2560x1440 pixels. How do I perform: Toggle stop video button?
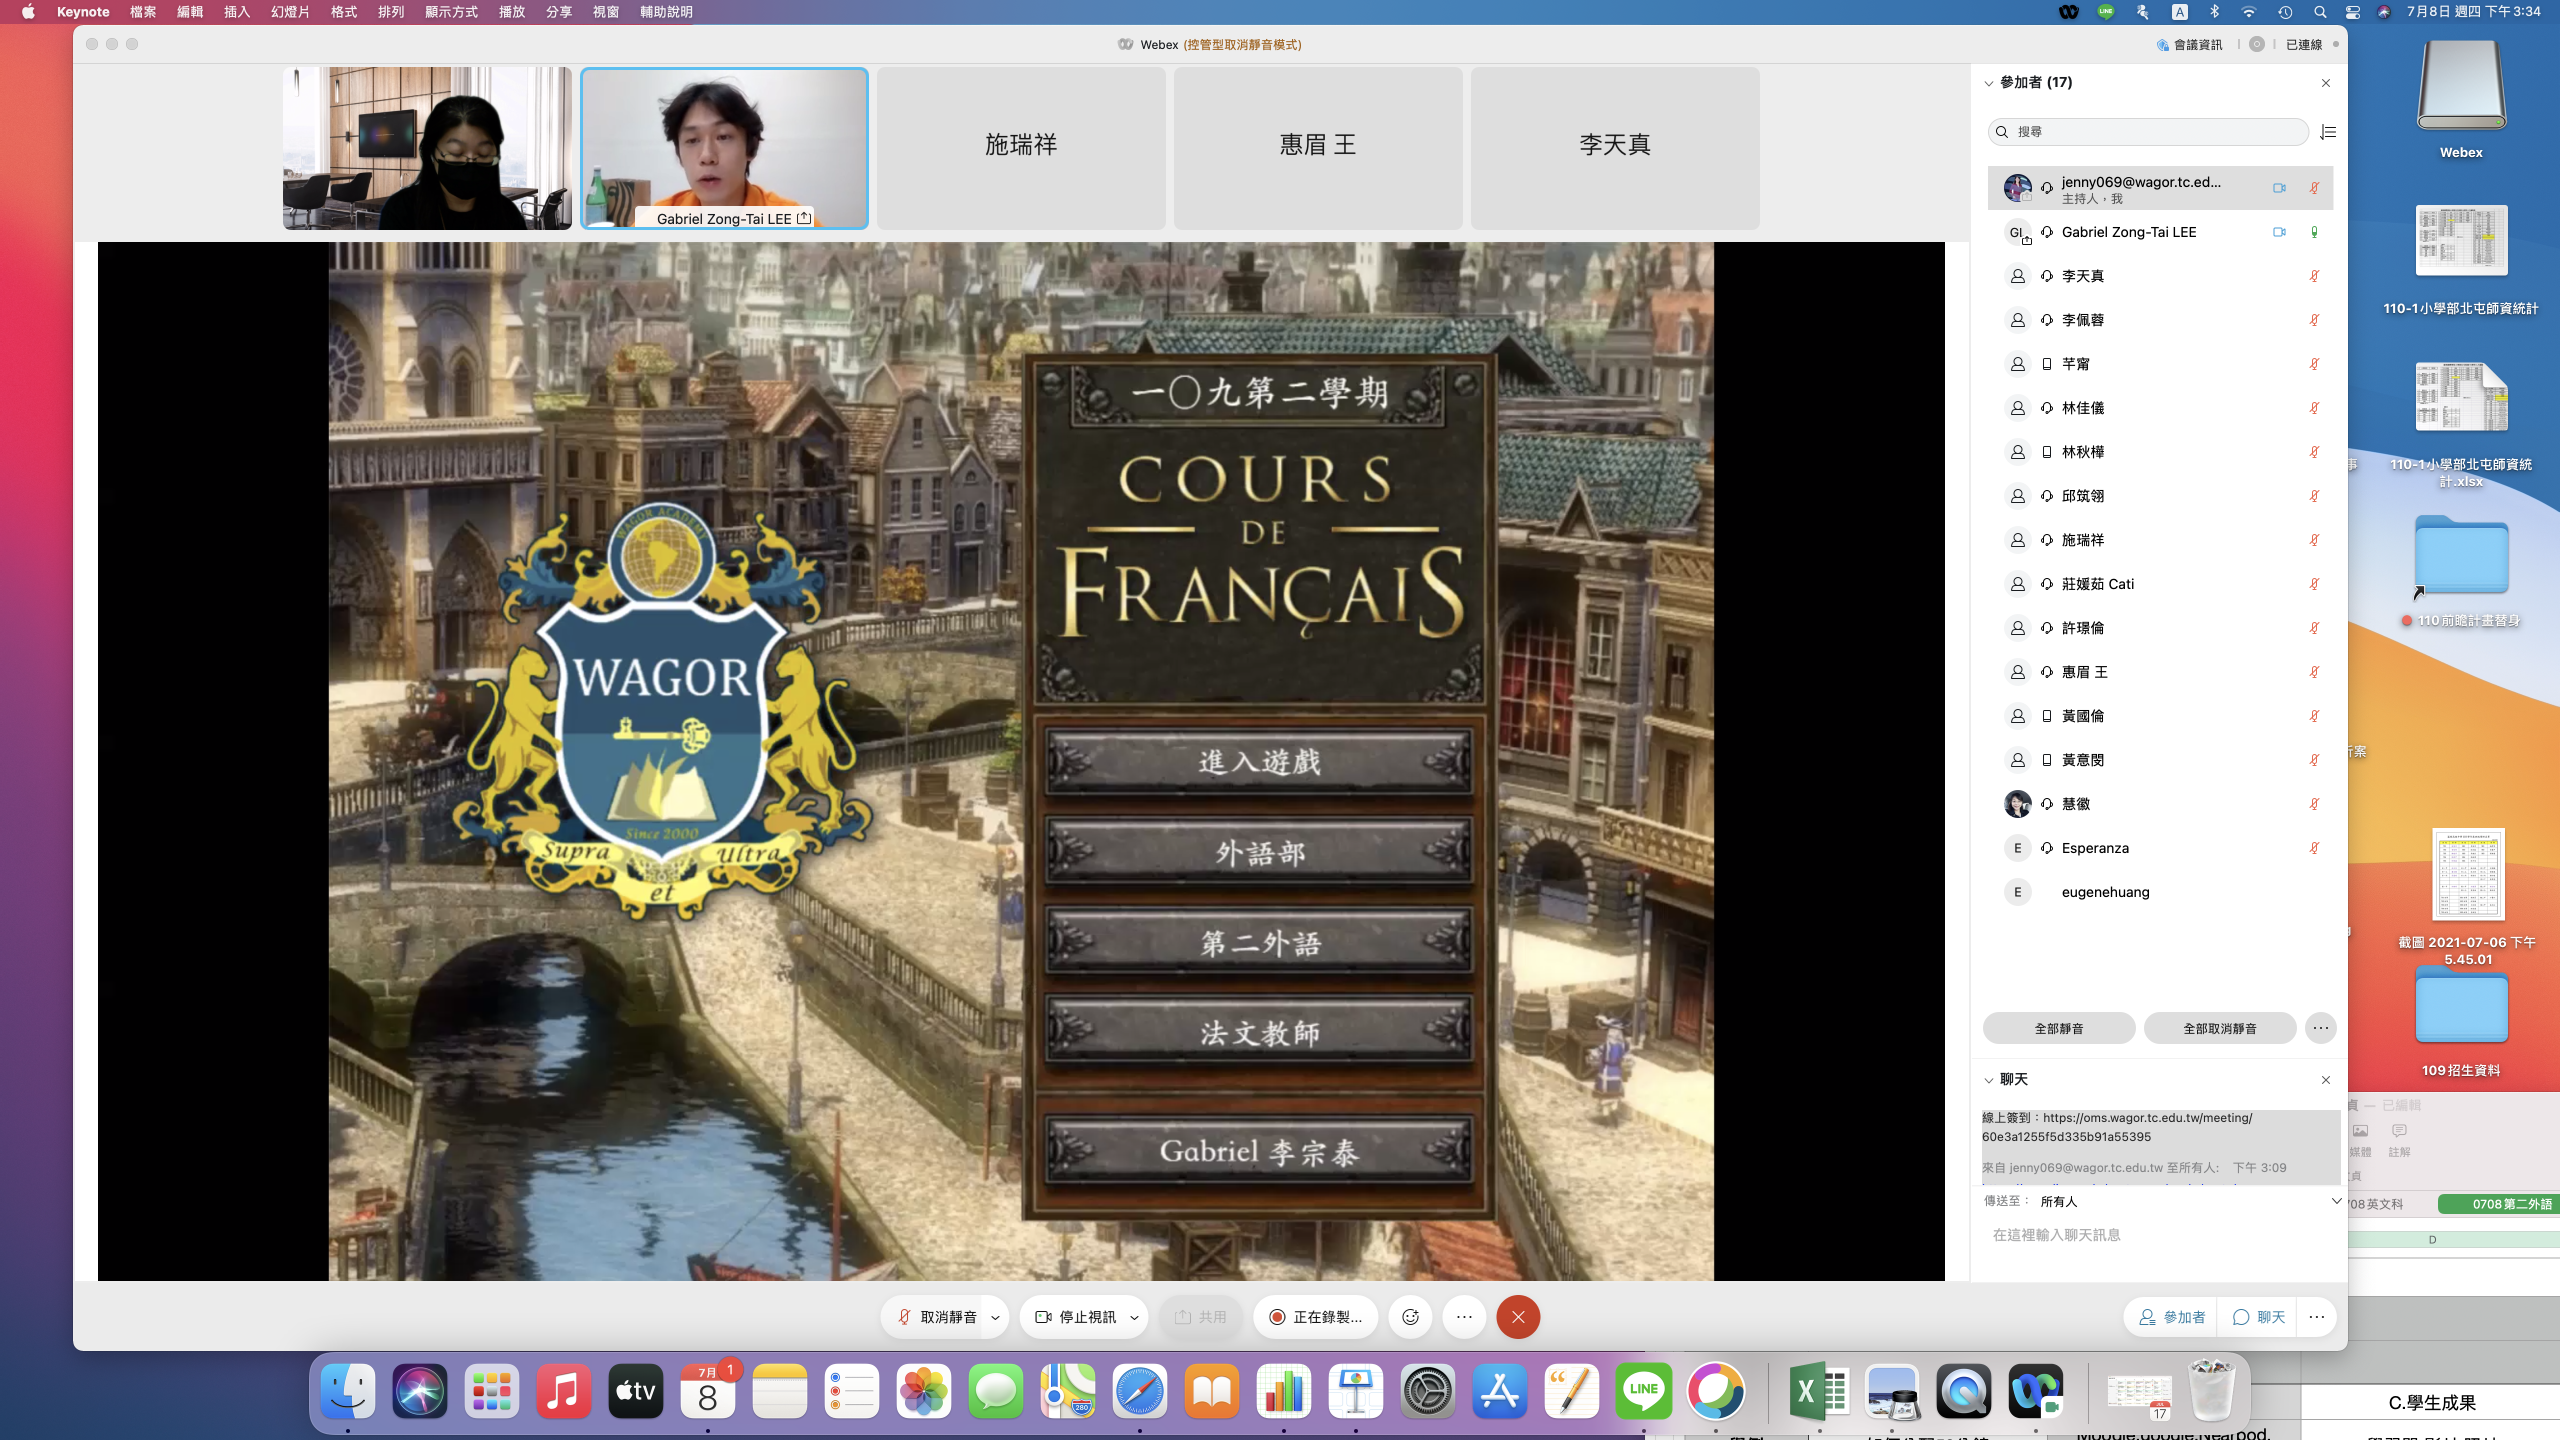[1075, 1317]
